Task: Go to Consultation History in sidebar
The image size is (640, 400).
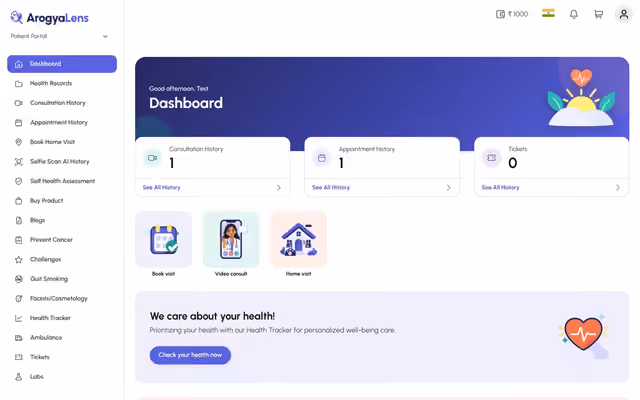Action: pyautogui.click(x=62, y=103)
